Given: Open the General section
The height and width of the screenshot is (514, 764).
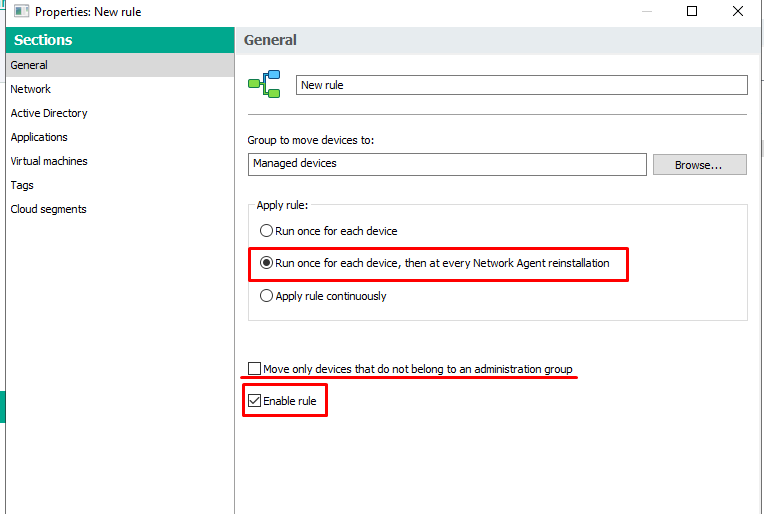Looking at the screenshot, I should click(x=120, y=65).
